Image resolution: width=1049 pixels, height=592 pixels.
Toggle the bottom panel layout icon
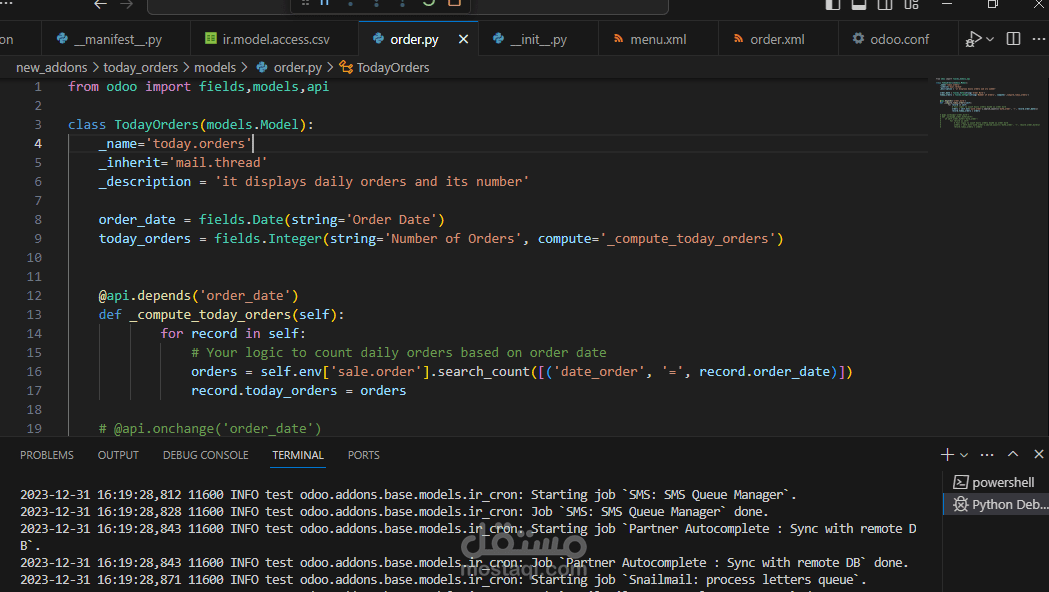(x=859, y=4)
